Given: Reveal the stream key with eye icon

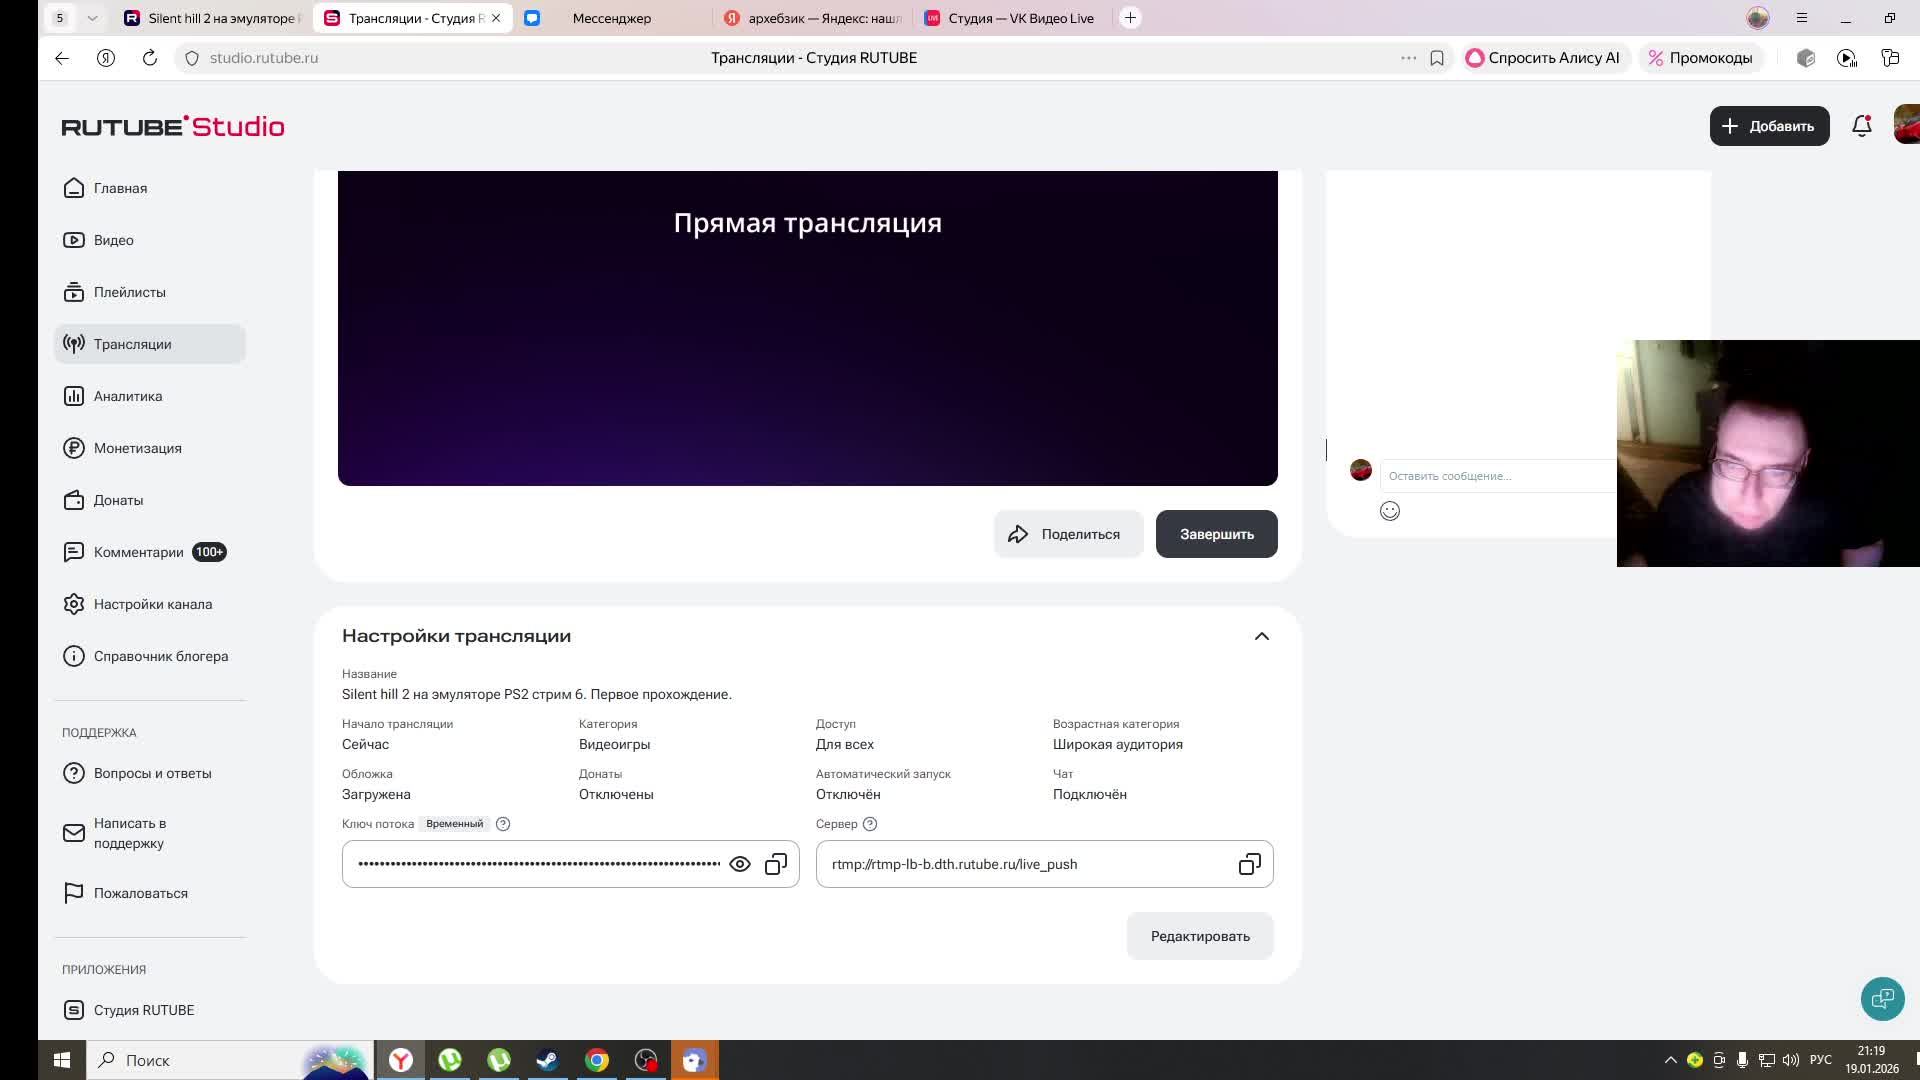Looking at the screenshot, I should click(740, 864).
